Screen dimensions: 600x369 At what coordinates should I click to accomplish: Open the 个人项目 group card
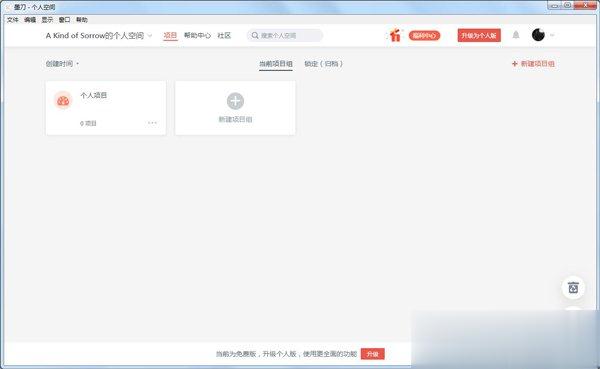[106, 108]
